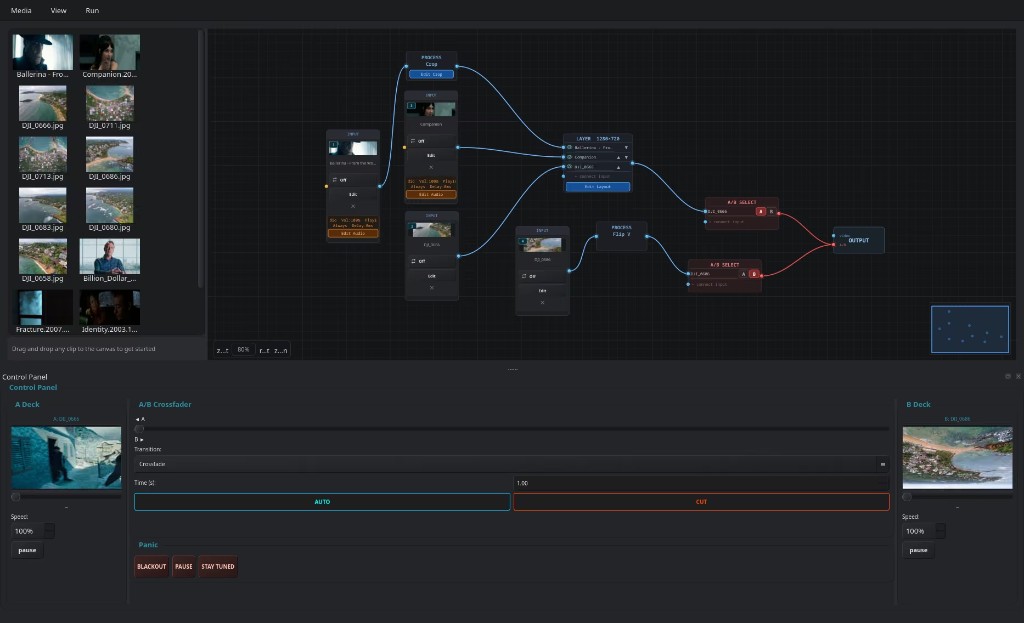Click Edit Audio on the Ballerina input node
1024x623 pixels.
pyautogui.click(x=353, y=233)
